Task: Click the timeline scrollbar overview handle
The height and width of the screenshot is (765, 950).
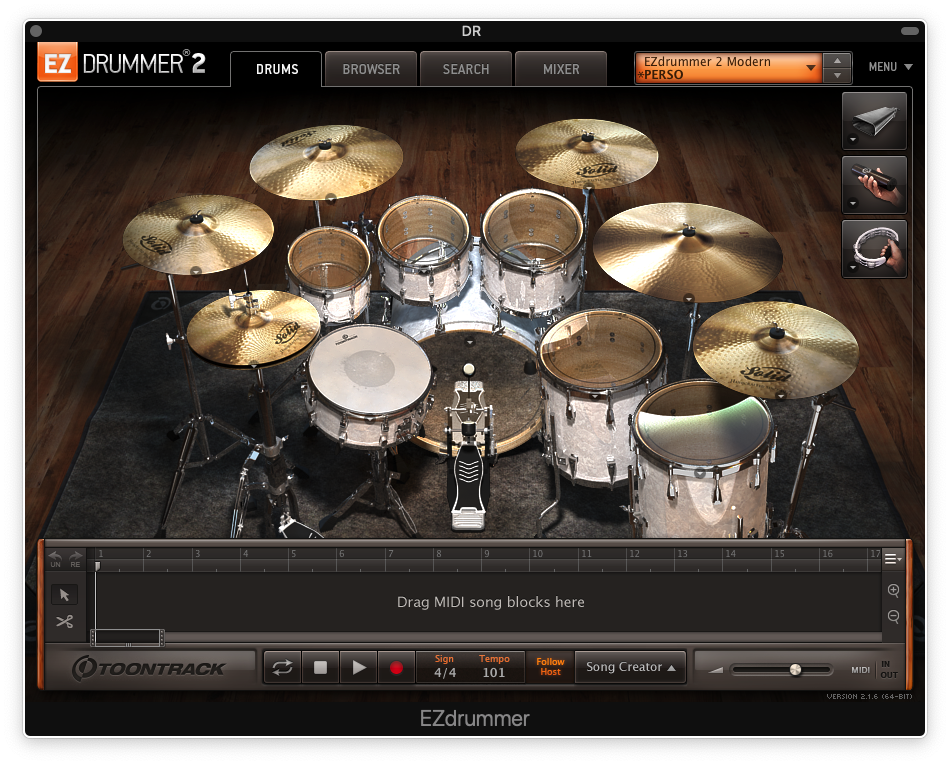Action: (x=127, y=637)
